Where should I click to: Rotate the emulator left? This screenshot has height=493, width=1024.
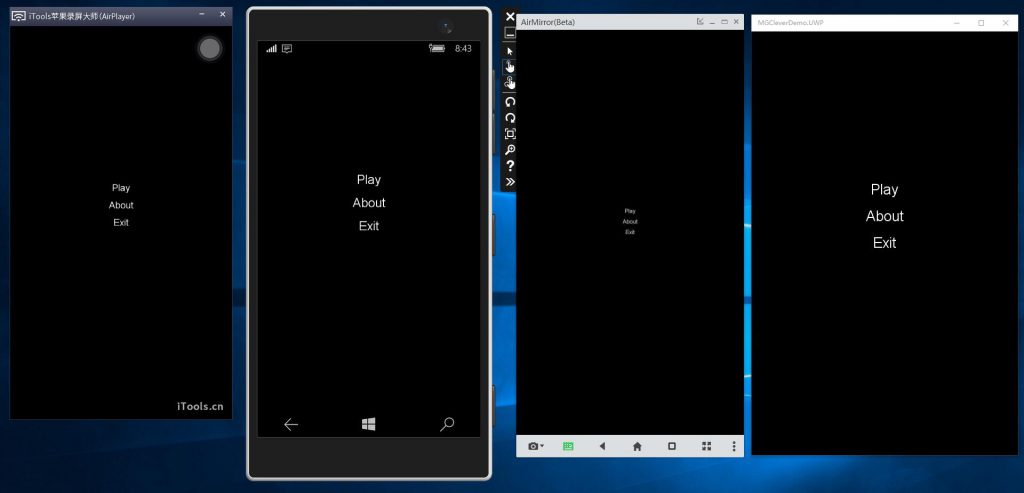(x=510, y=102)
